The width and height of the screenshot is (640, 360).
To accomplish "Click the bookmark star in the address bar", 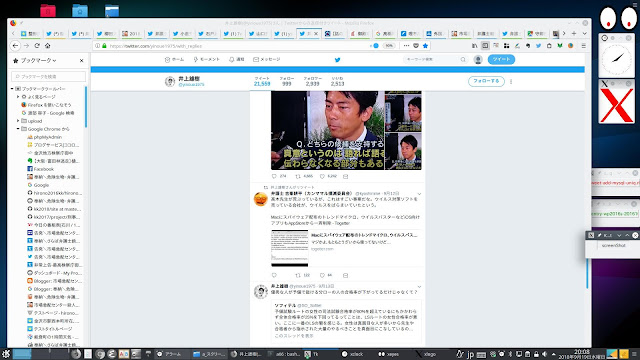I will [425, 46].
